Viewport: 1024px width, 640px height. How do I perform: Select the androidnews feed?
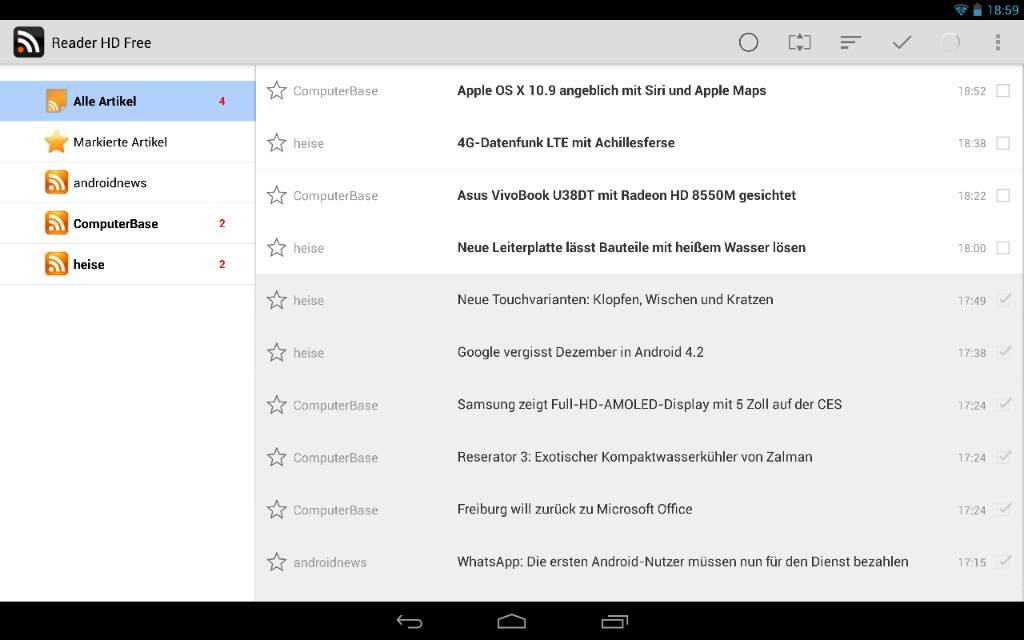[127, 183]
